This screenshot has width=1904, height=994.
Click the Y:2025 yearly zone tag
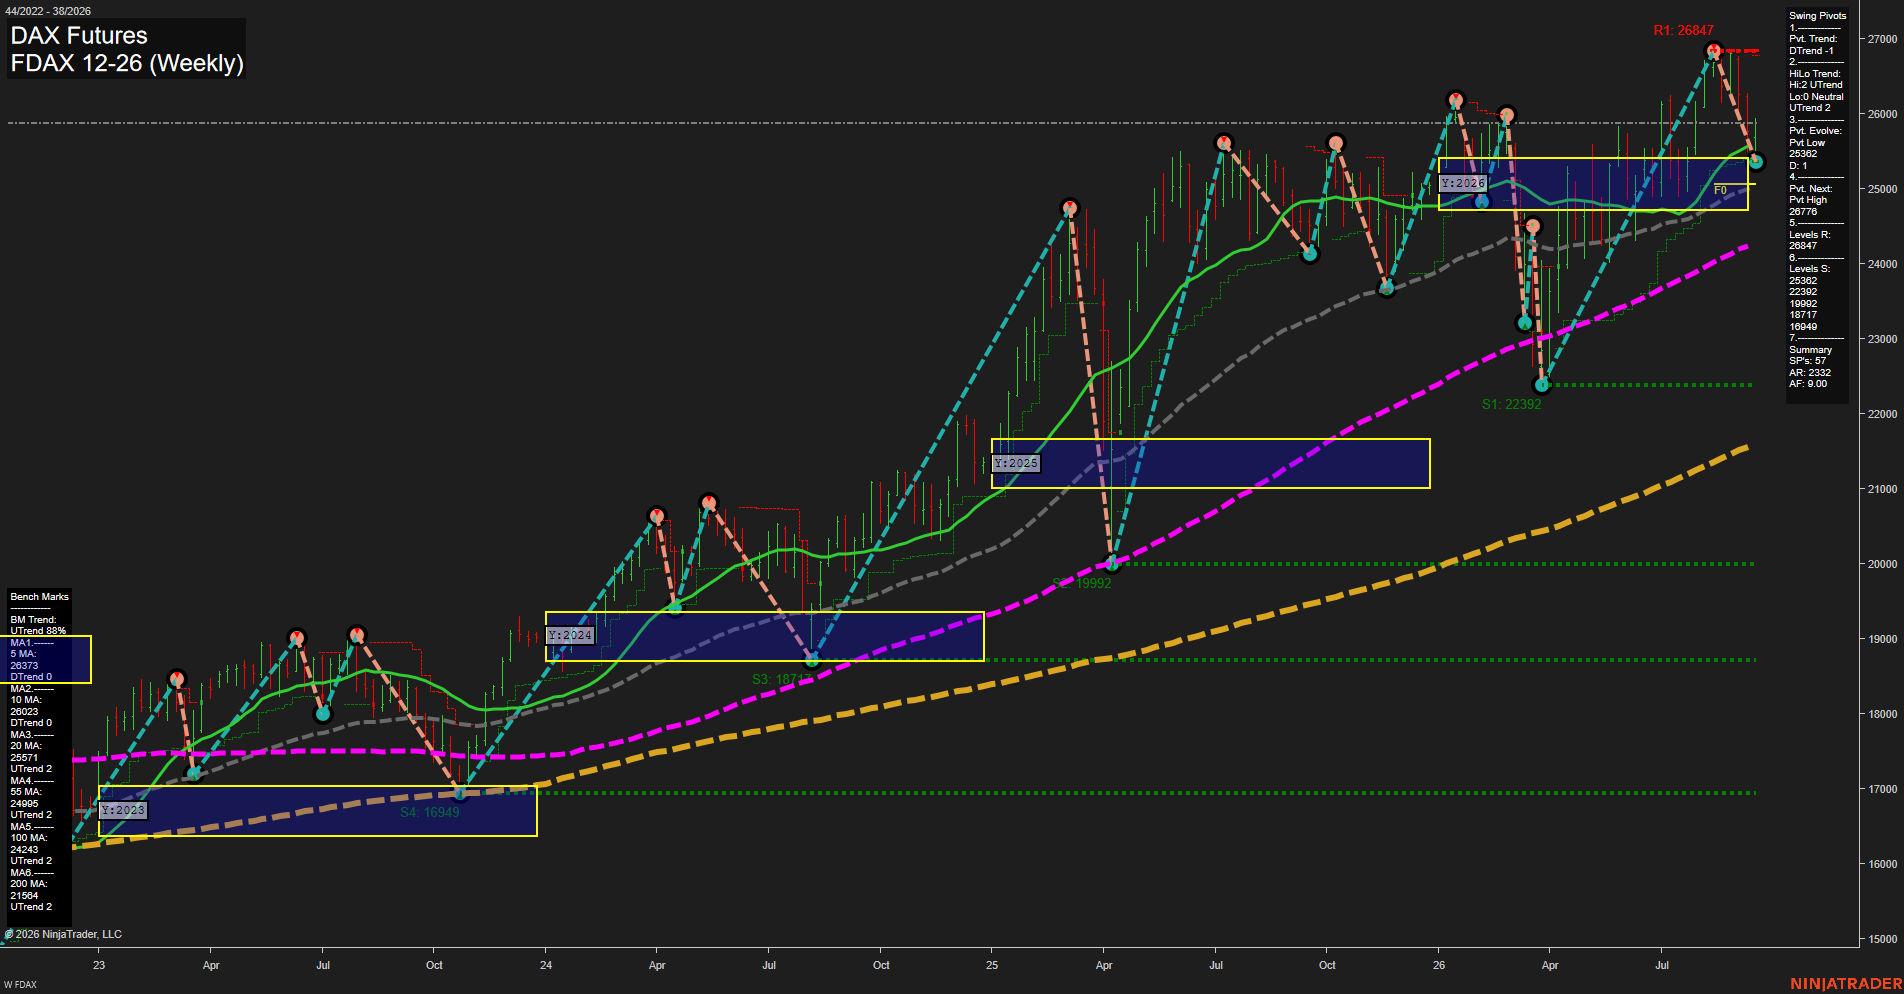[1016, 463]
